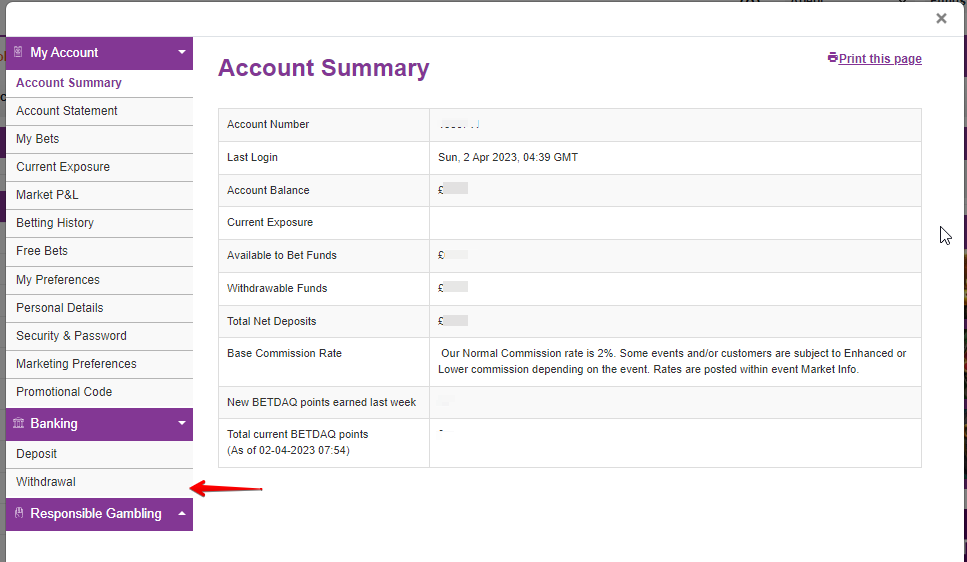Click the Normal Commission rate description text
The image size is (967, 562).
672,362
